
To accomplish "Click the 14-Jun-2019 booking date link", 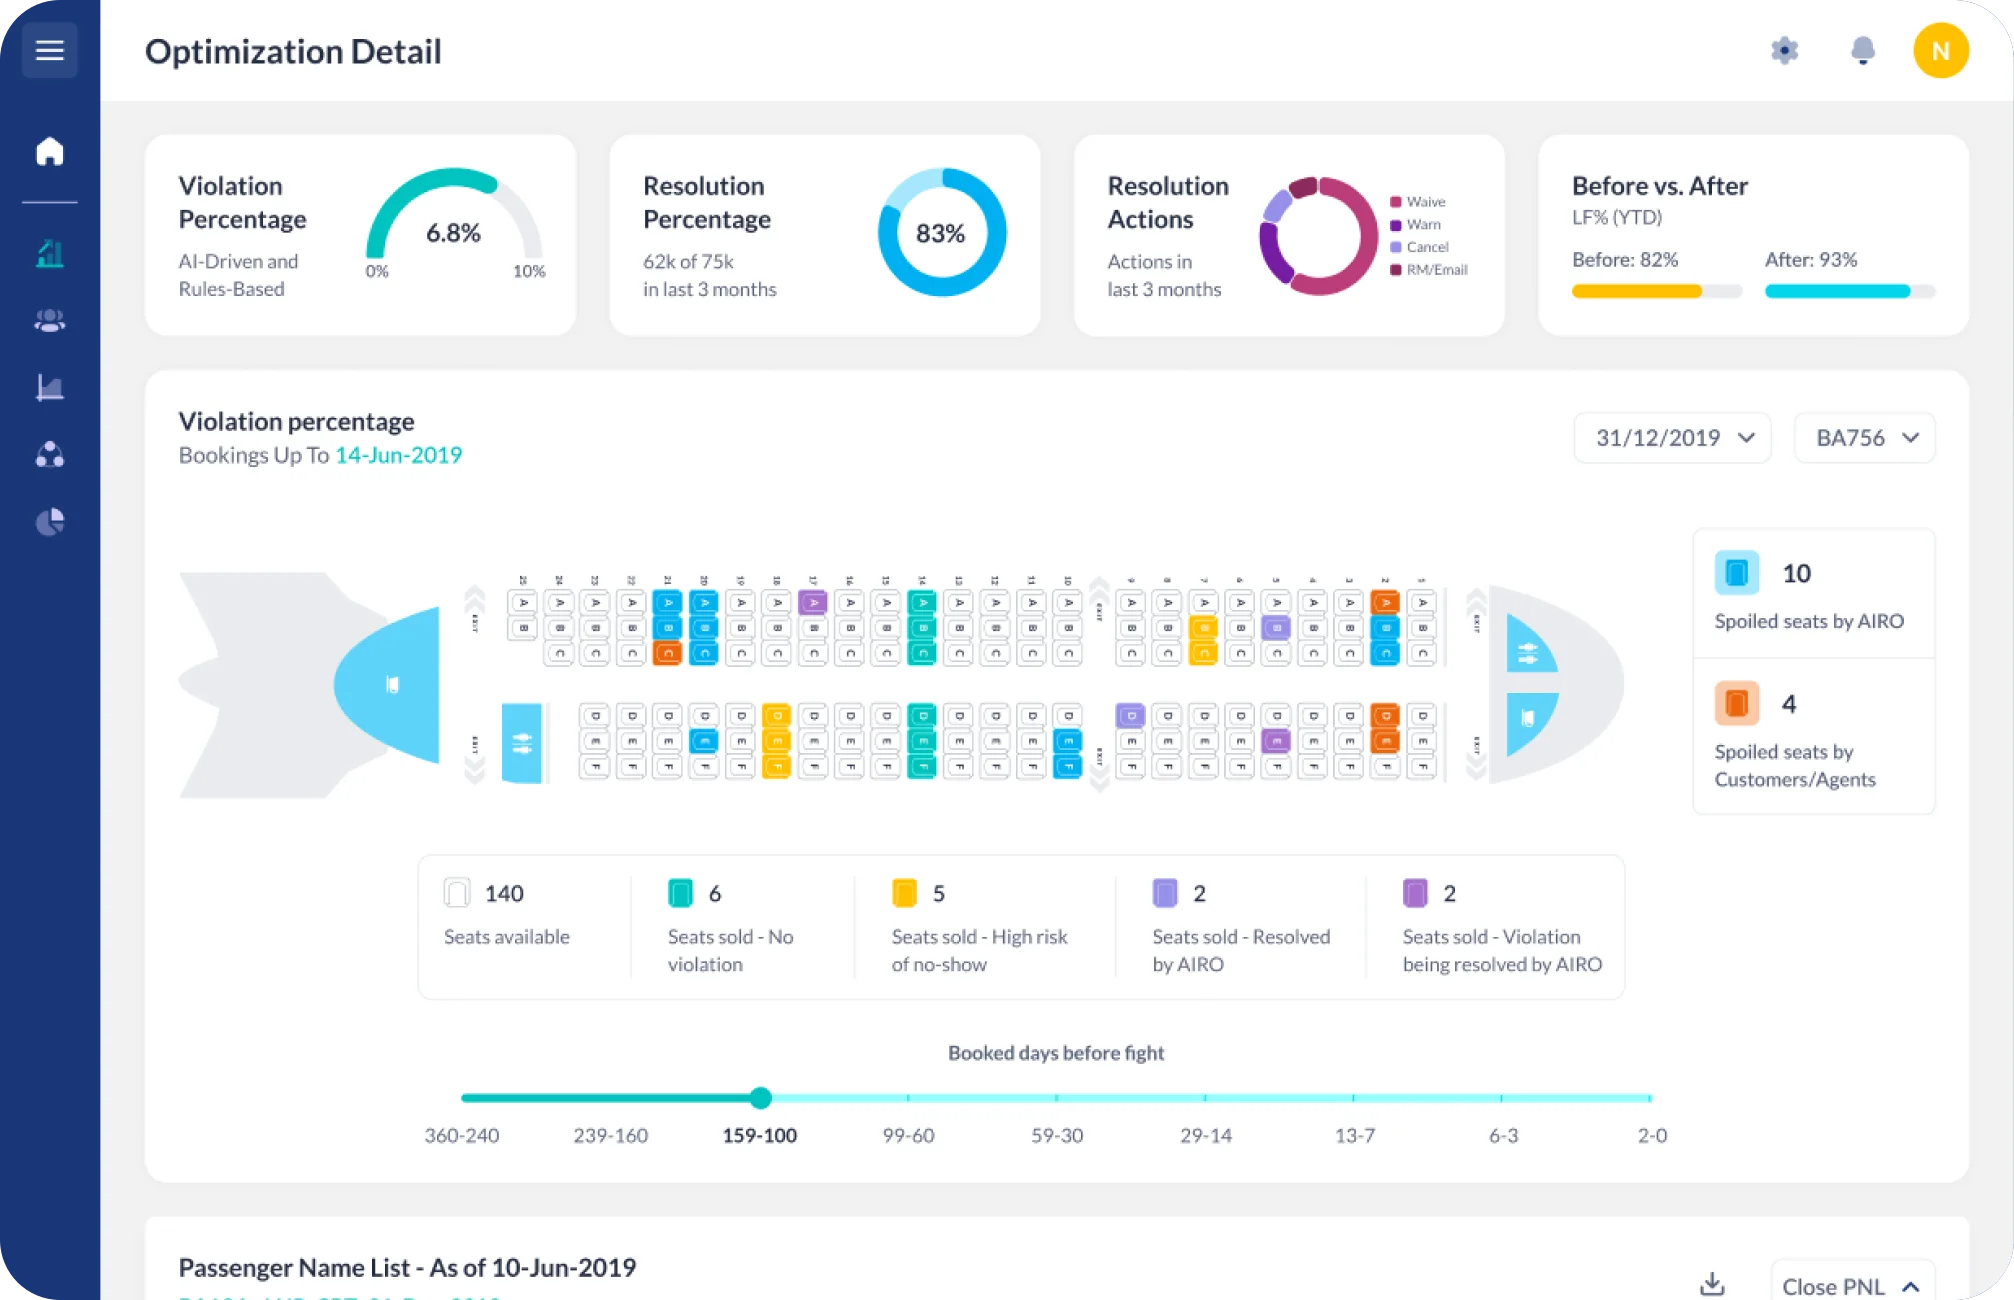I will coord(398,455).
